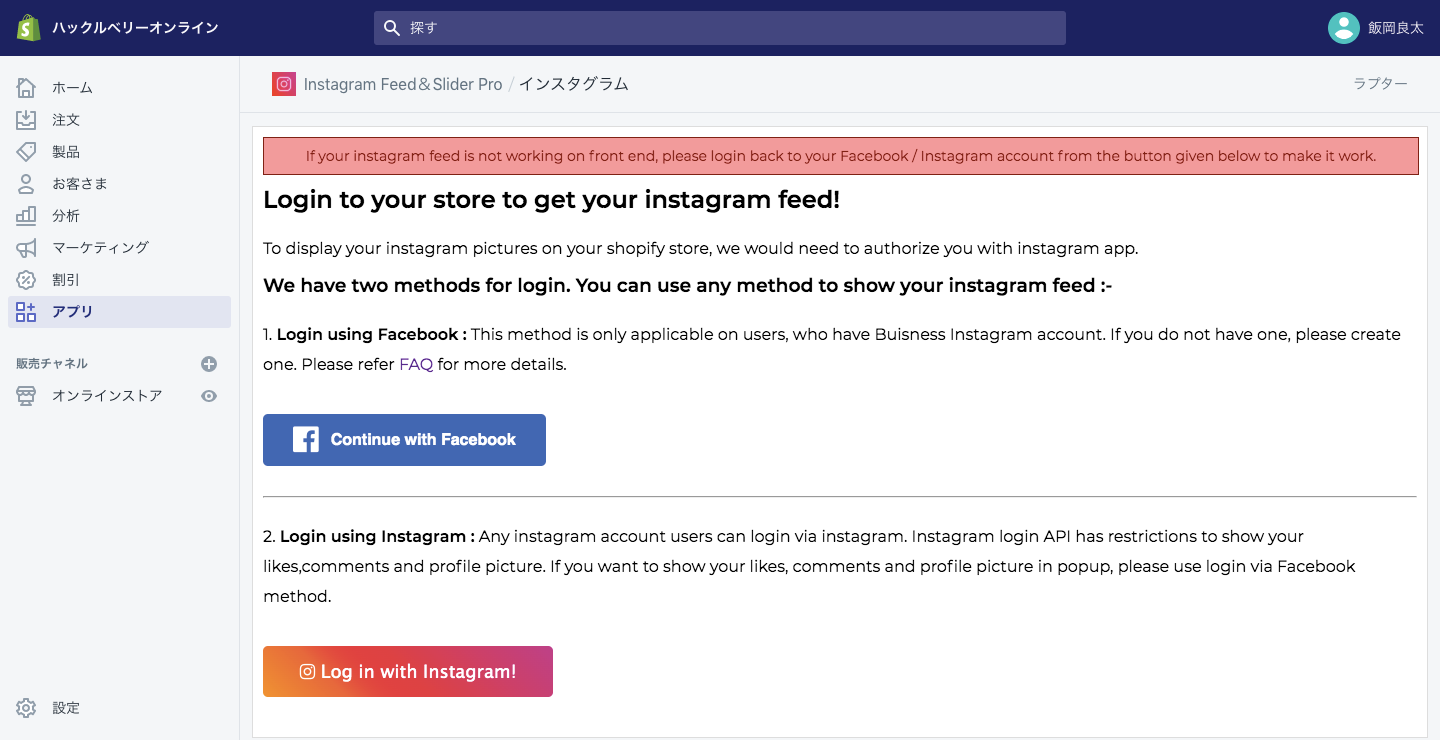Click Instagram Feed＆Slider Pro breadcrumb
The width and height of the screenshot is (1440, 740).
[403, 84]
